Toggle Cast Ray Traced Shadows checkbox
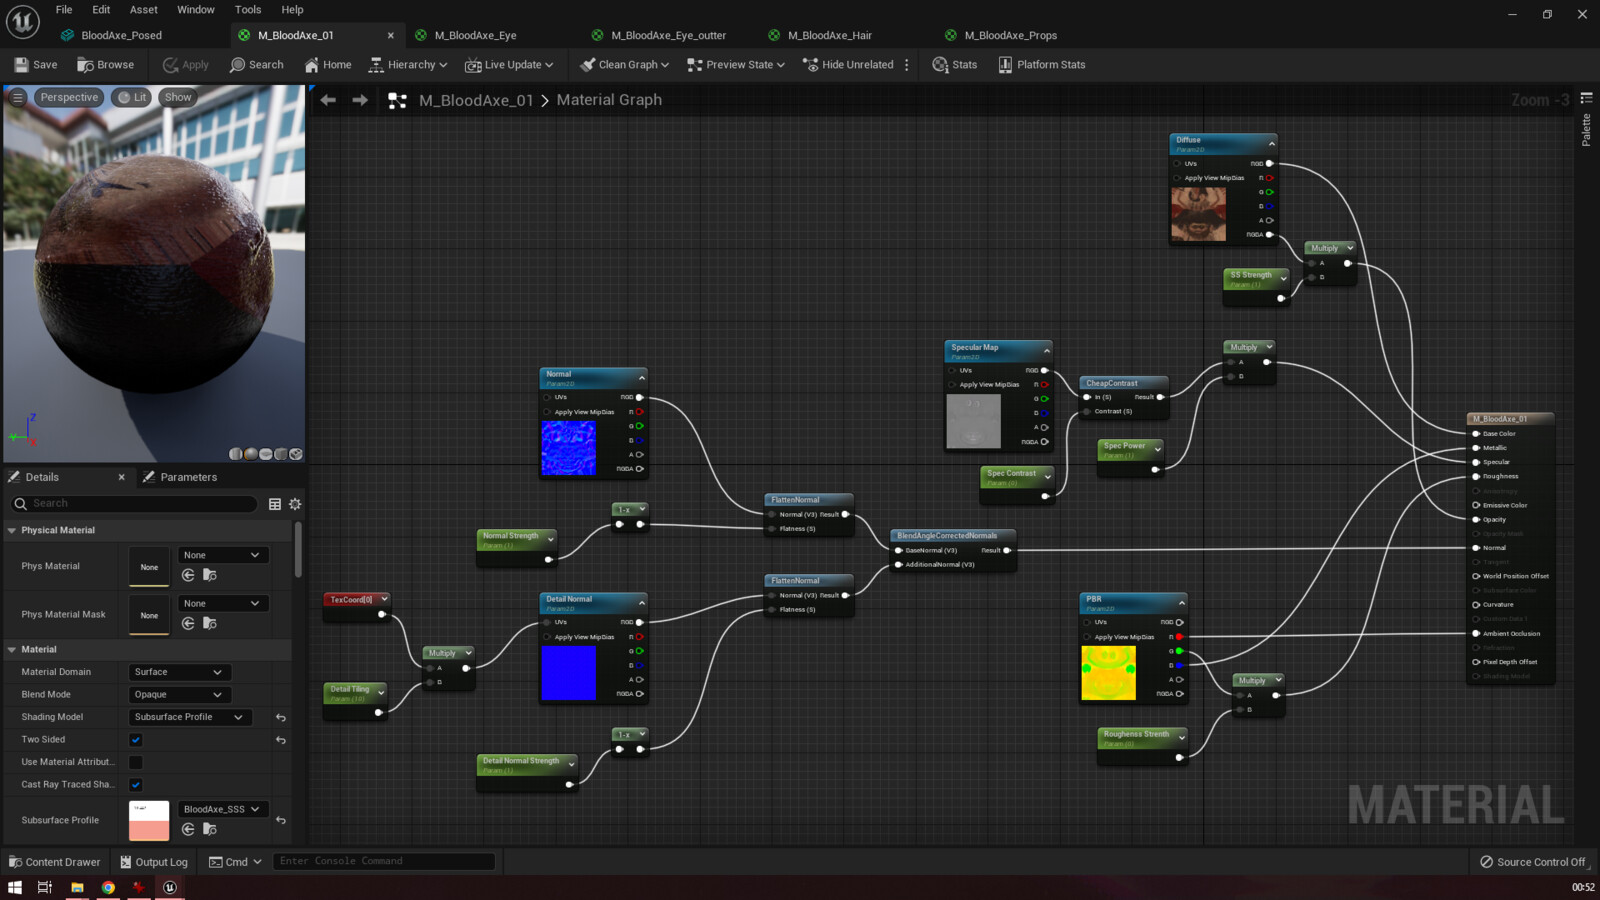The image size is (1600, 900). [x=136, y=785]
